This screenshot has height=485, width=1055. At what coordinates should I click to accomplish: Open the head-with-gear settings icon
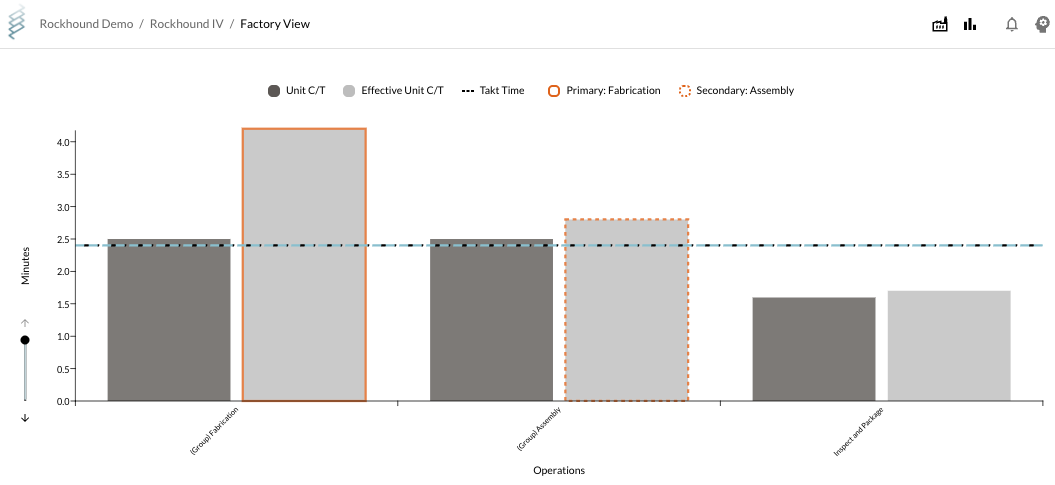click(1042, 25)
